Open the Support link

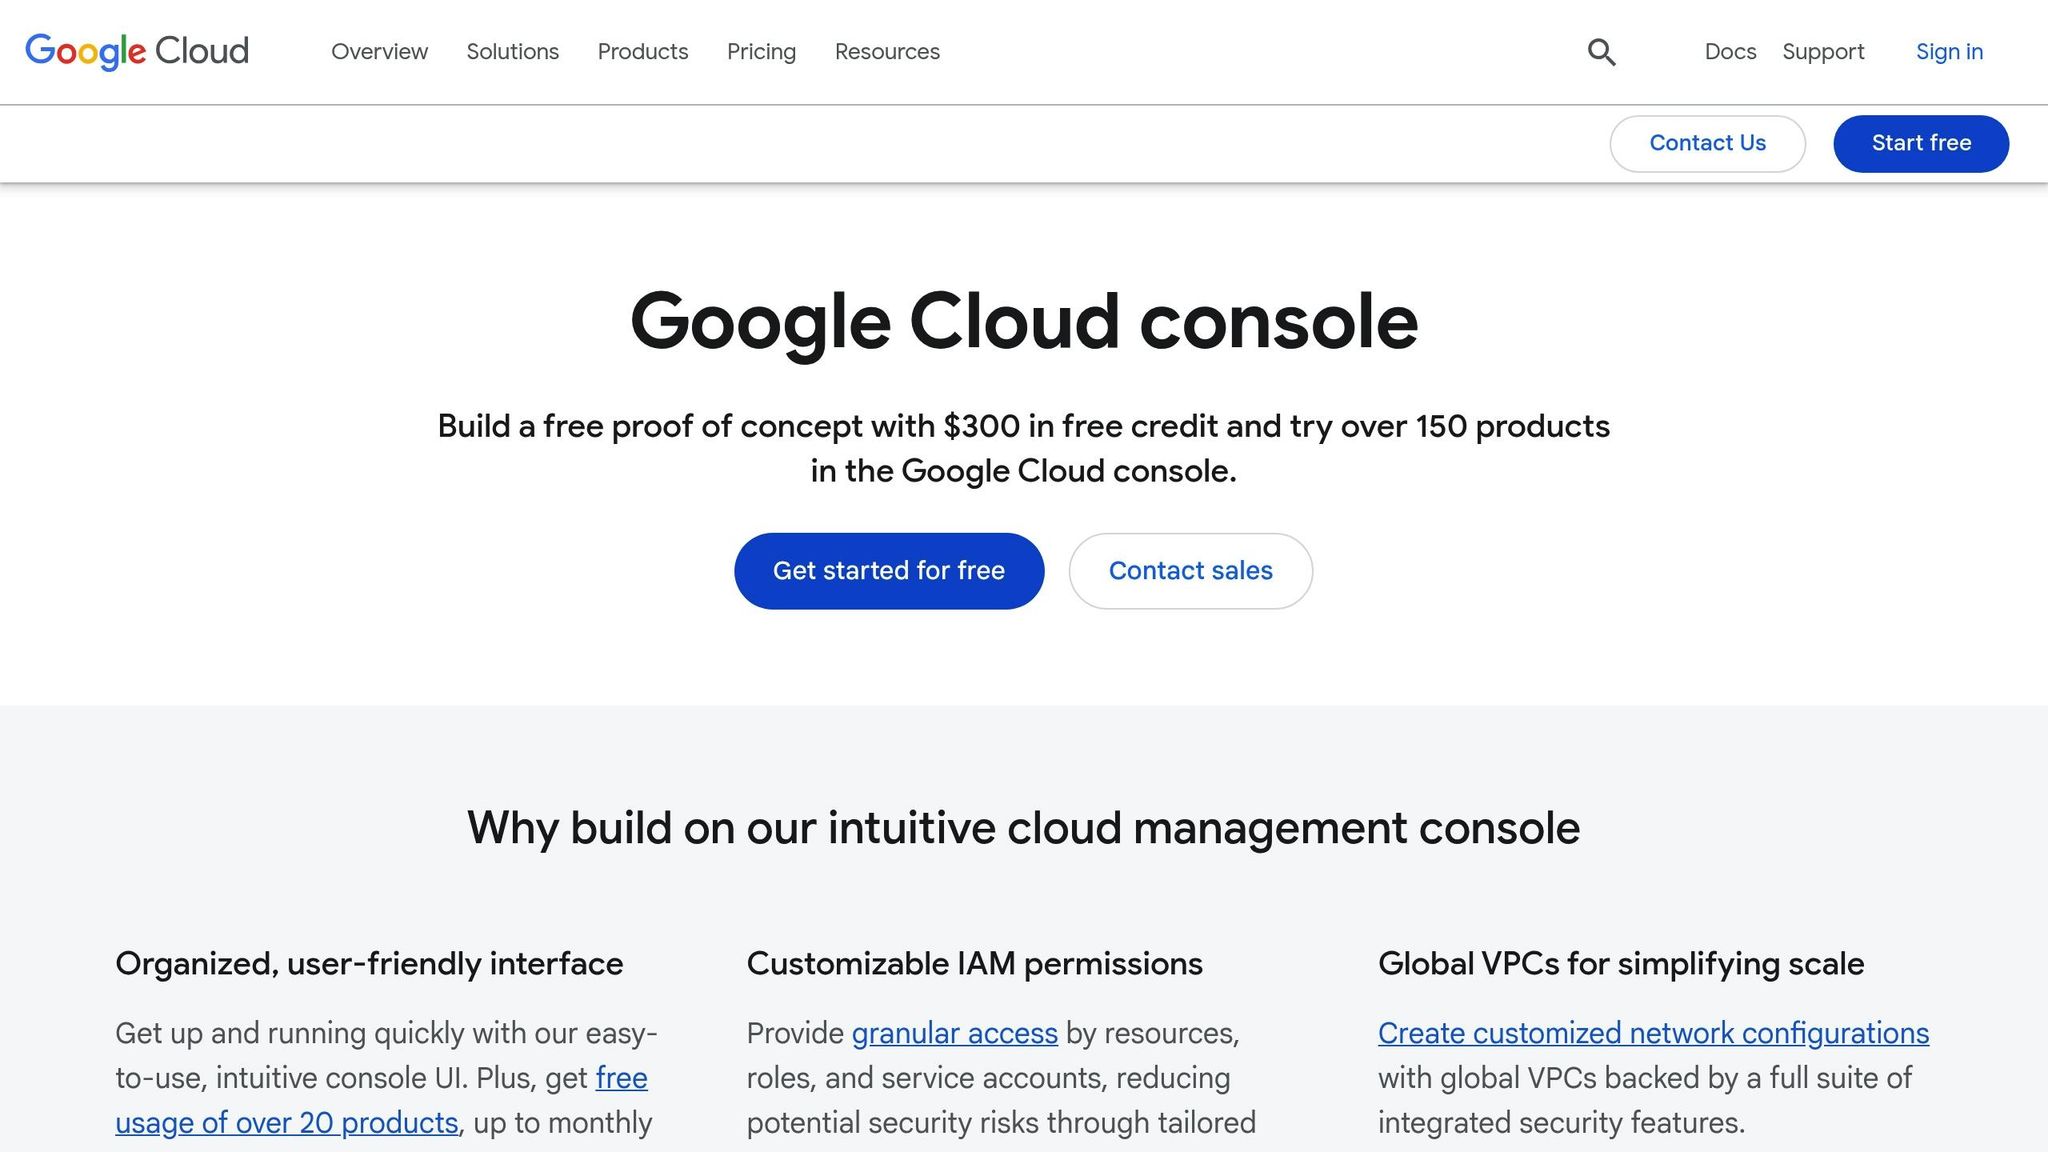coord(1823,52)
